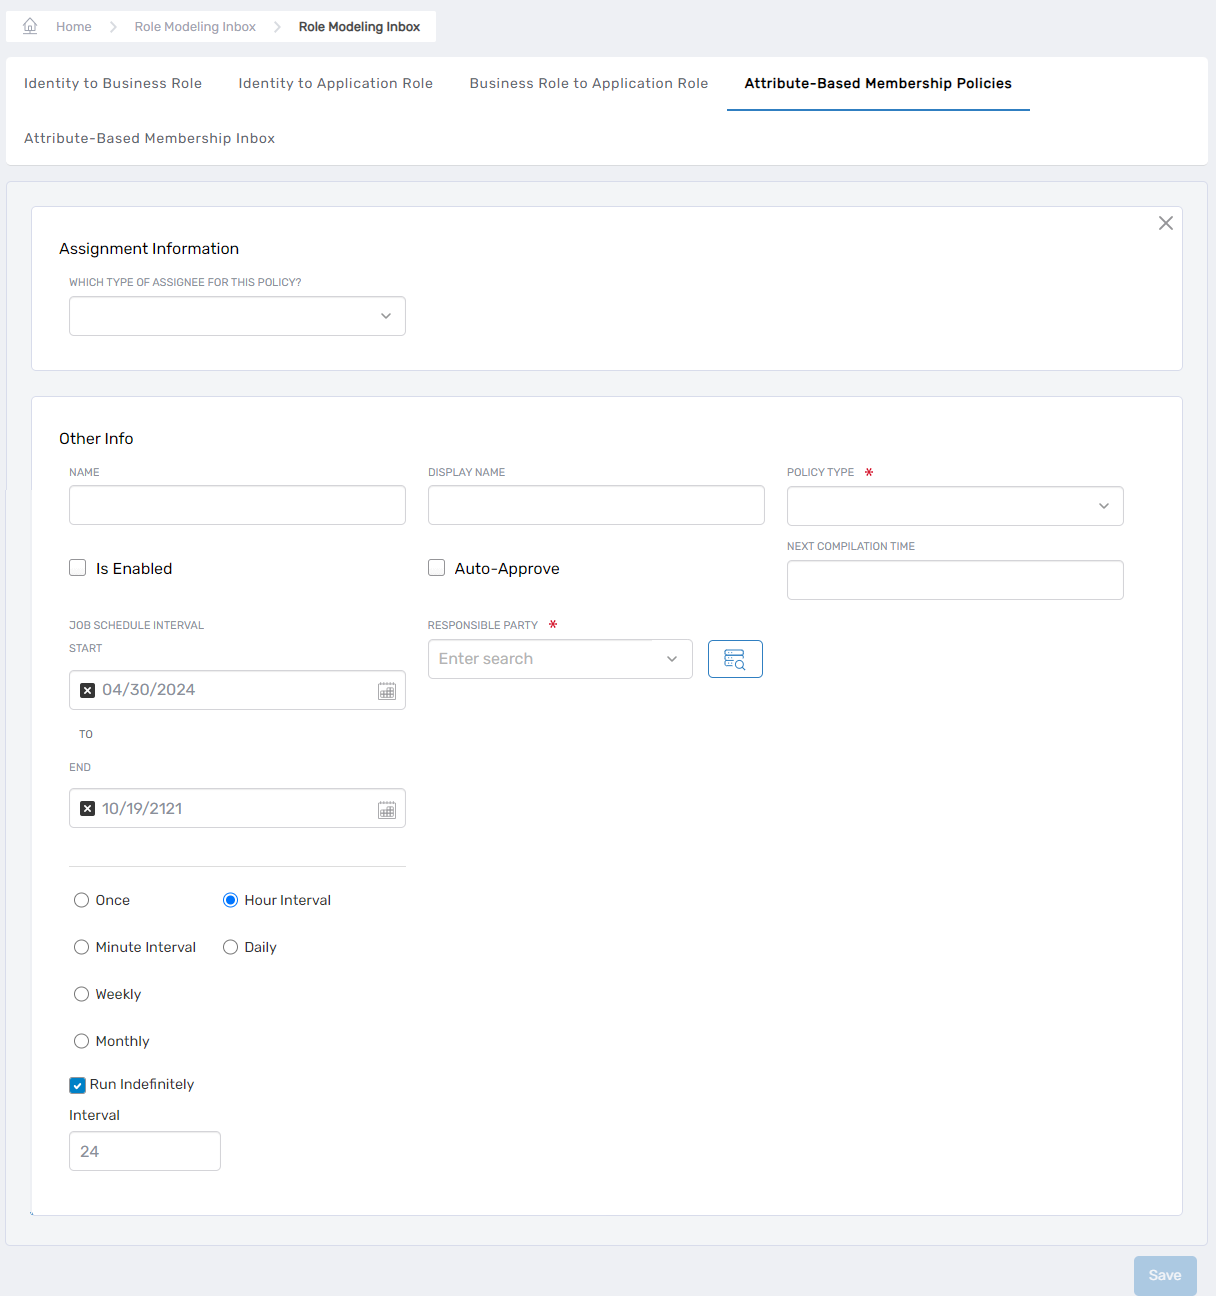1216x1296 pixels.
Task: Select the Once schedule option
Action: tap(81, 900)
